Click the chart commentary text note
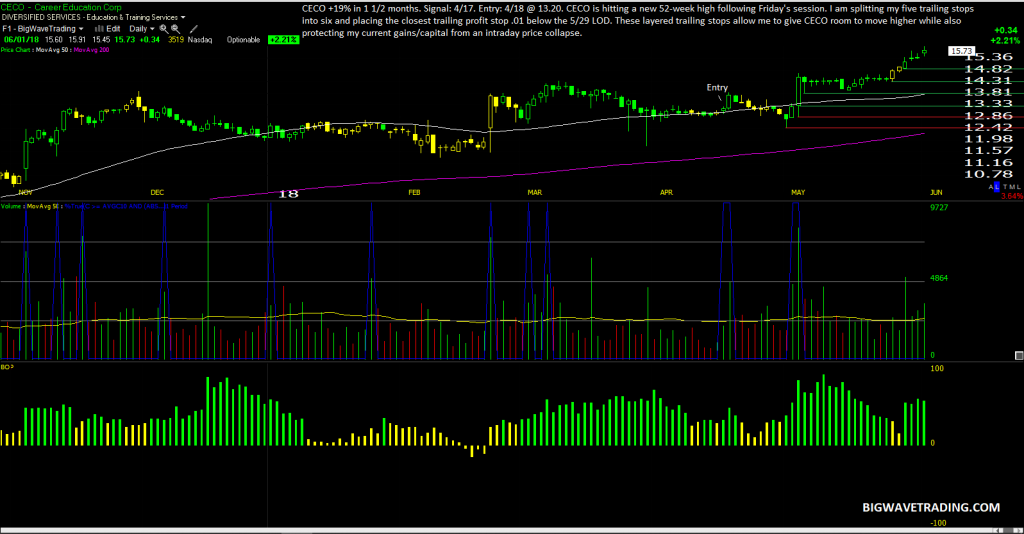The width and height of the screenshot is (1024, 534). tap(637, 21)
